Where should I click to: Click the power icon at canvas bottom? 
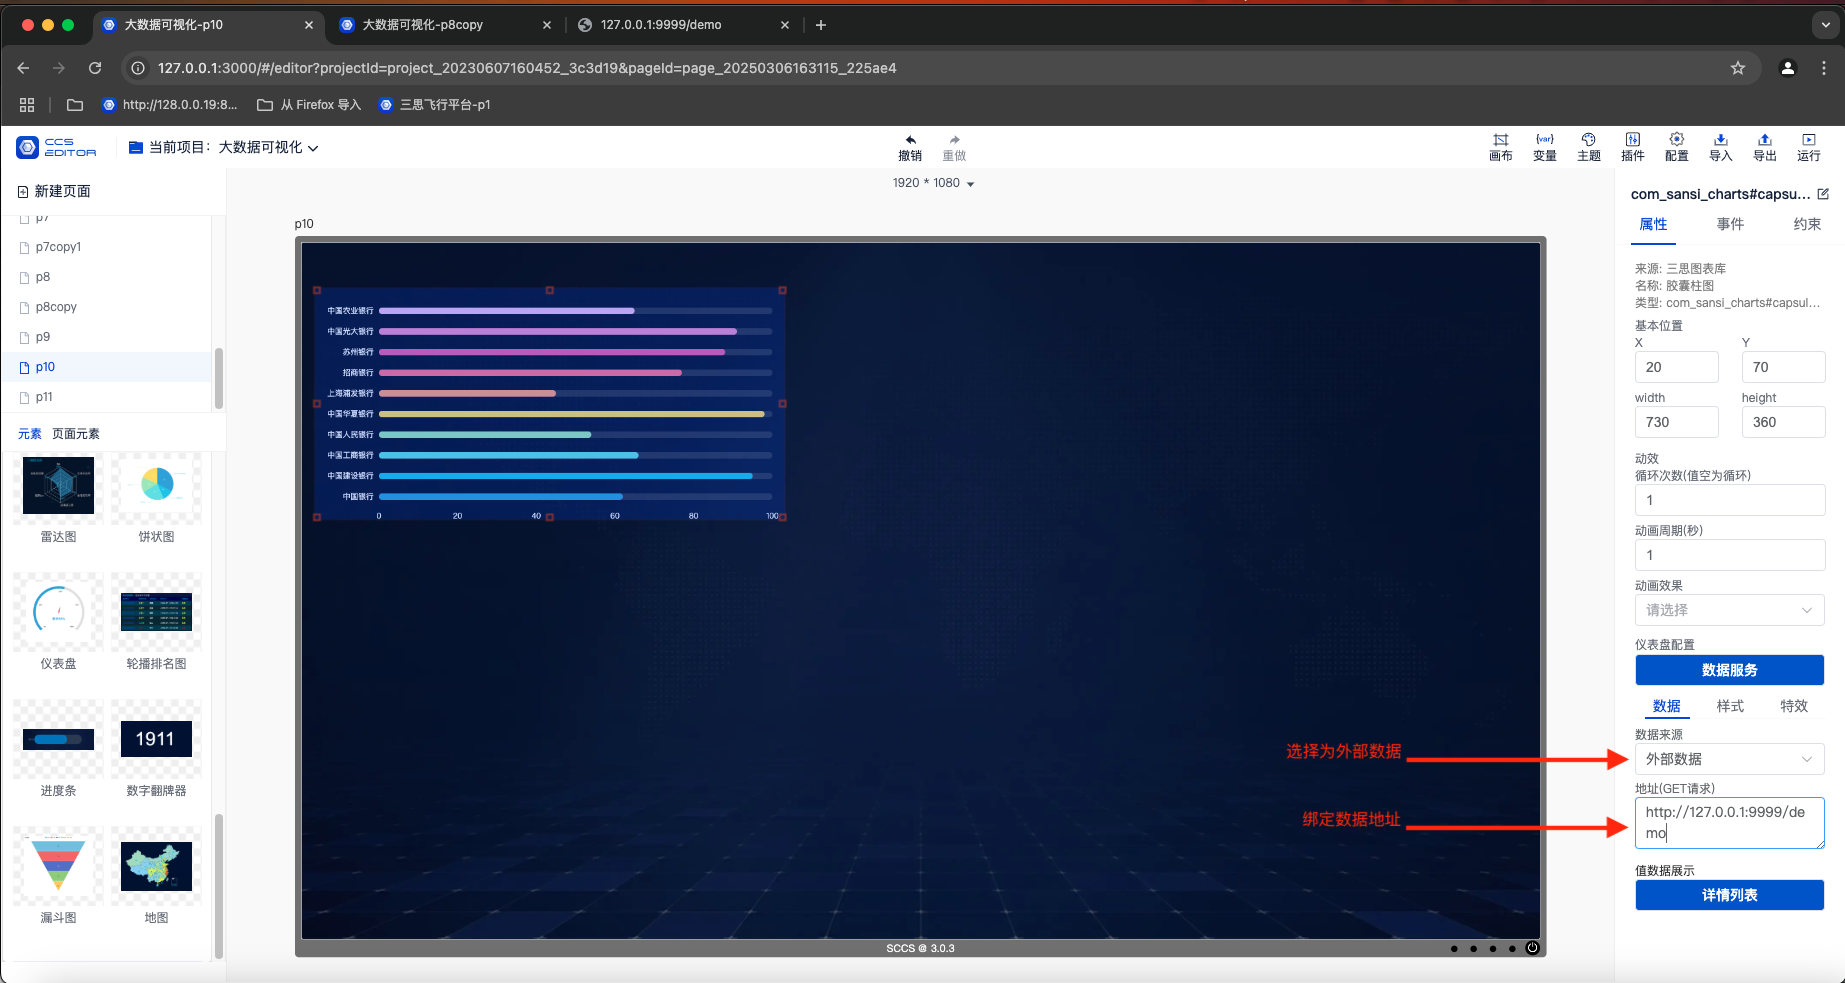pos(1532,947)
